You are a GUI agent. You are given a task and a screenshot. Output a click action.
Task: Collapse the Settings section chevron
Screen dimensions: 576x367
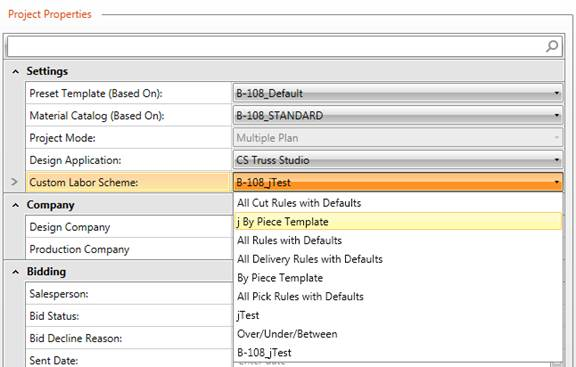point(15,72)
